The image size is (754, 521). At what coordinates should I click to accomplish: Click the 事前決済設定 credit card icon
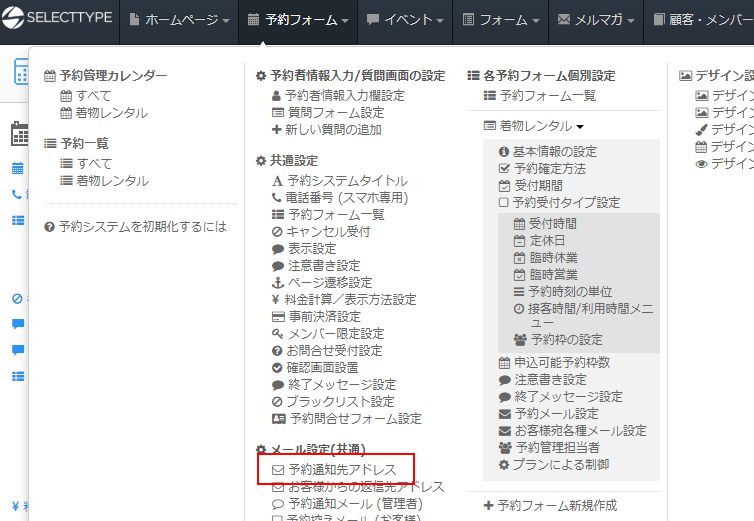pyautogui.click(x=277, y=316)
